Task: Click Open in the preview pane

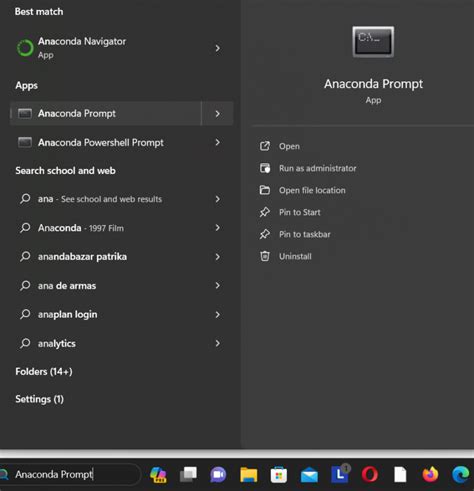Action: [289, 146]
